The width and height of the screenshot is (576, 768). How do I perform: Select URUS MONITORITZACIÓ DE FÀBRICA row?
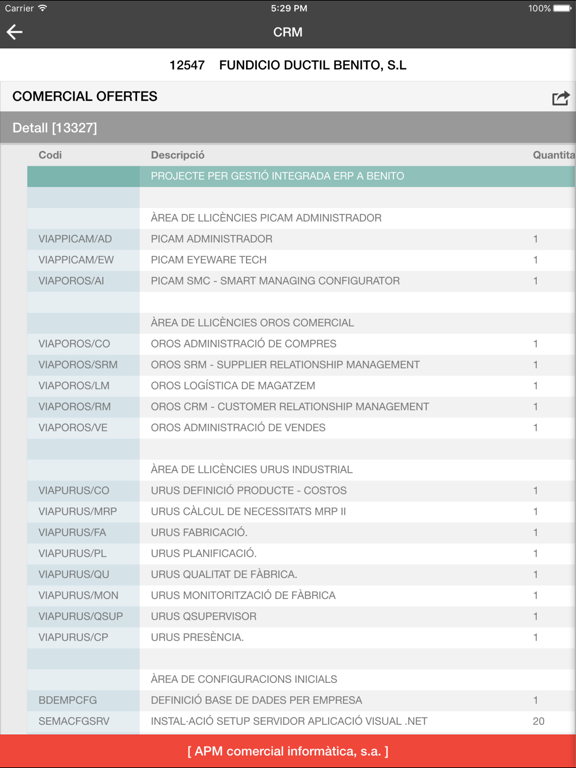click(x=301, y=596)
